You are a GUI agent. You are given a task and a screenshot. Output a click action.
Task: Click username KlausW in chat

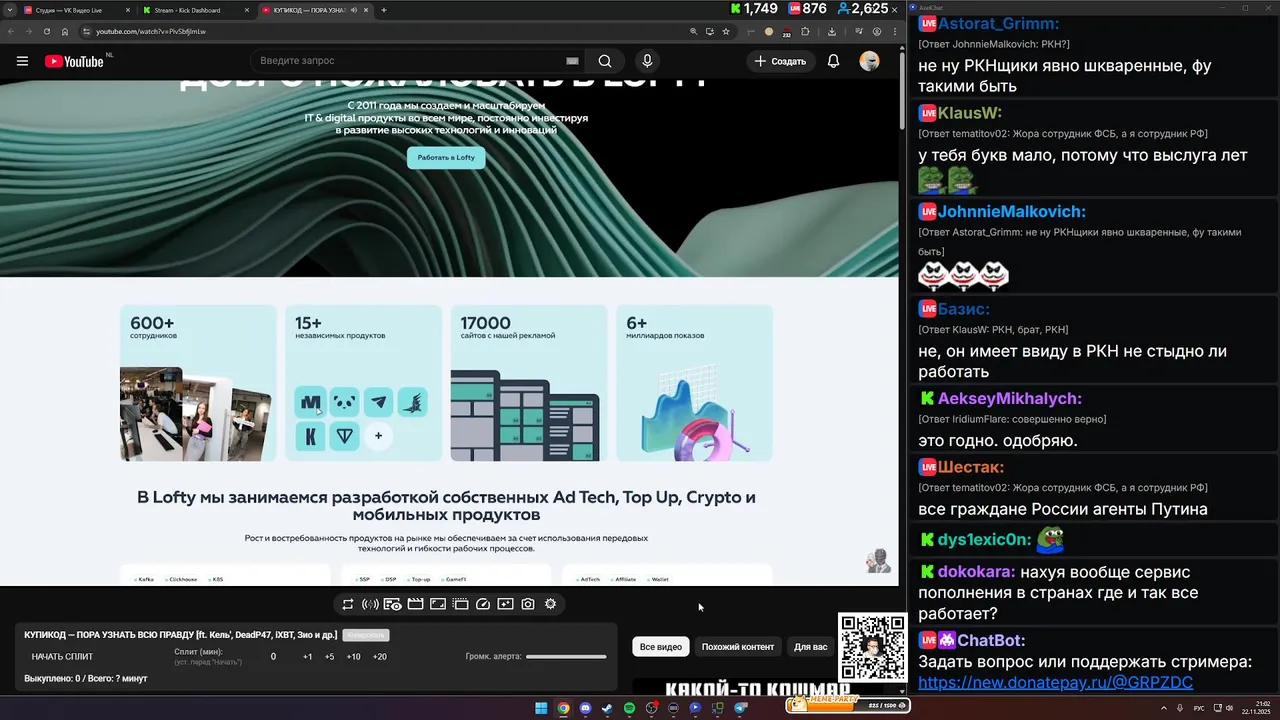[x=969, y=113]
